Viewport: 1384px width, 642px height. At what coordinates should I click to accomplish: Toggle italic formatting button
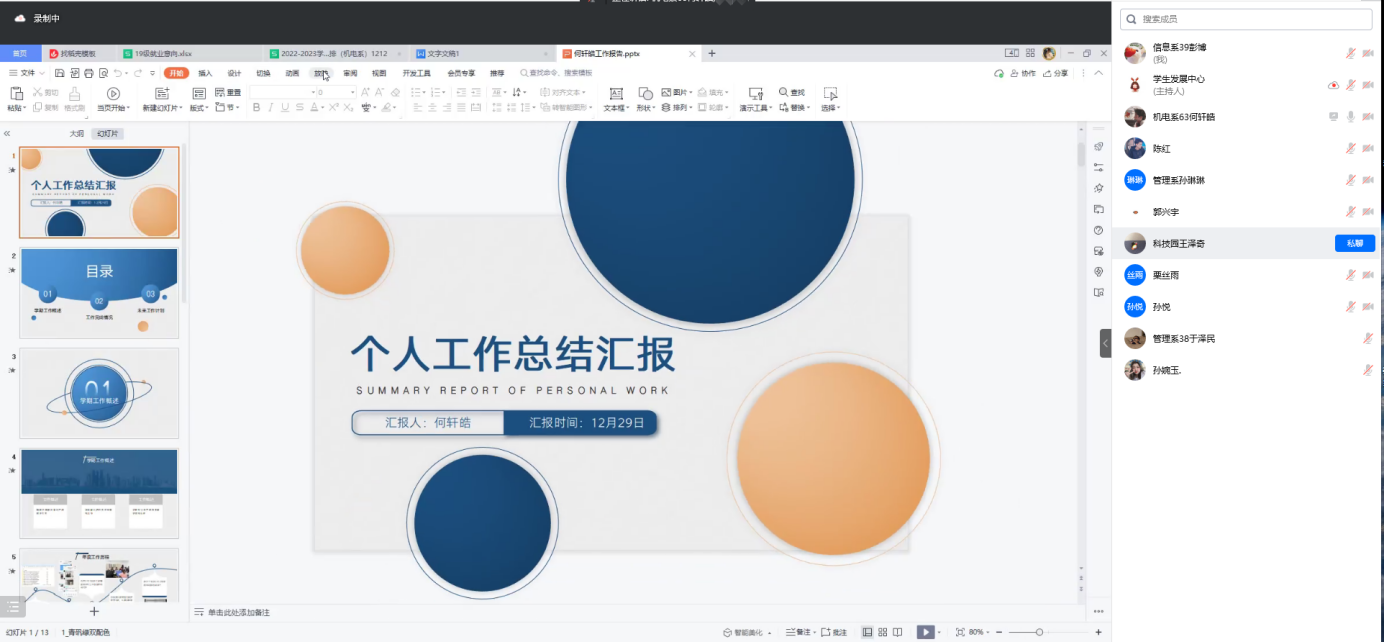(270, 107)
